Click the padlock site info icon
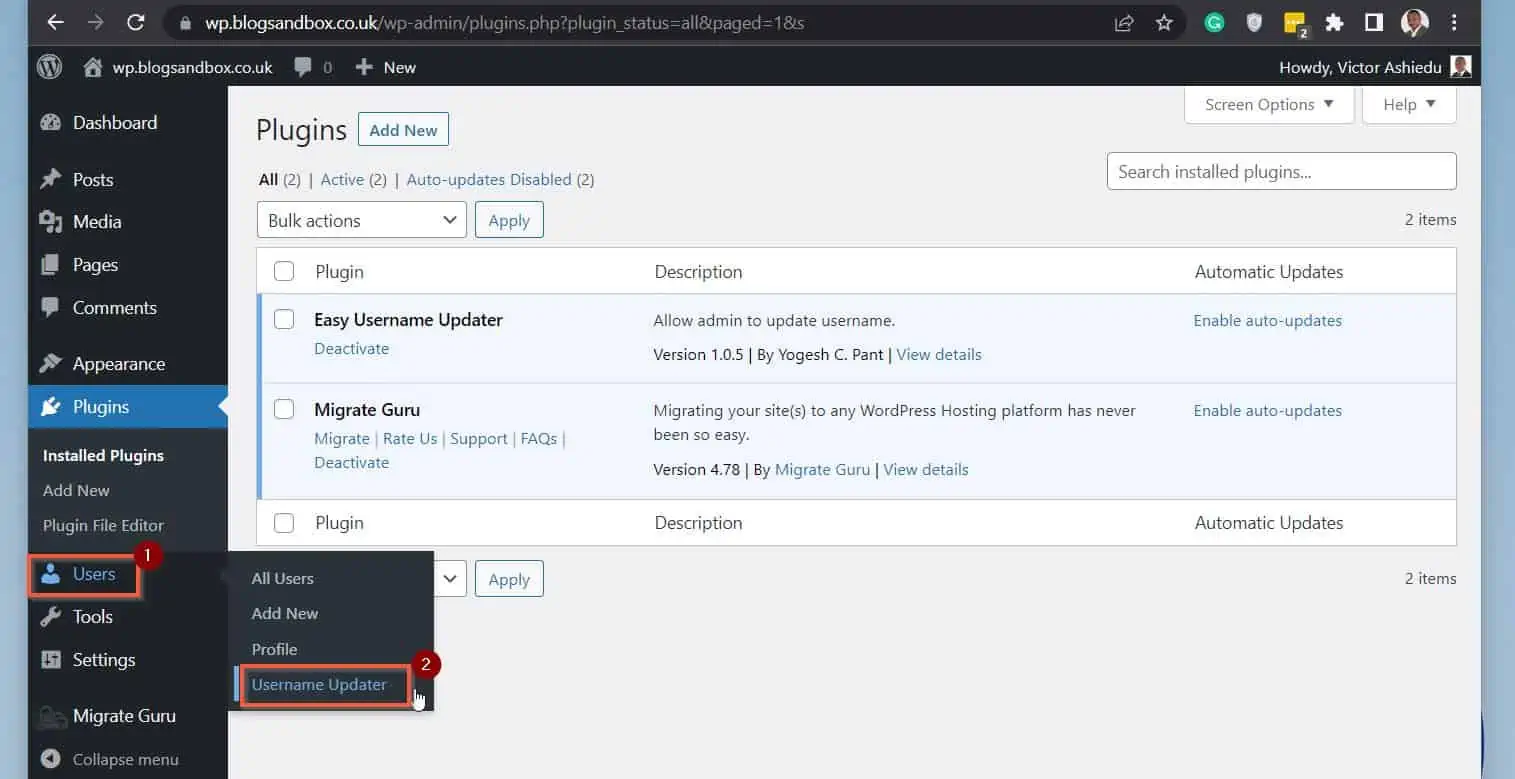Image resolution: width=1515 pixels, height=779 pixels. pos(184,22)
